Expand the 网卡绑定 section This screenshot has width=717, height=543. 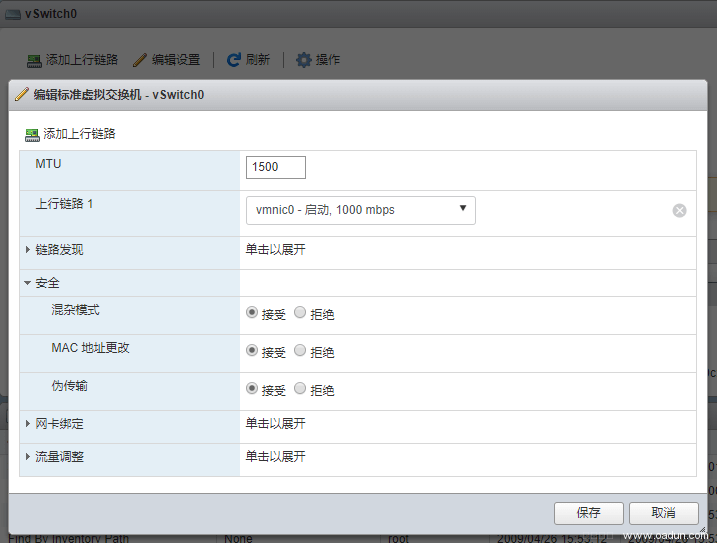[x=28, y=424]
